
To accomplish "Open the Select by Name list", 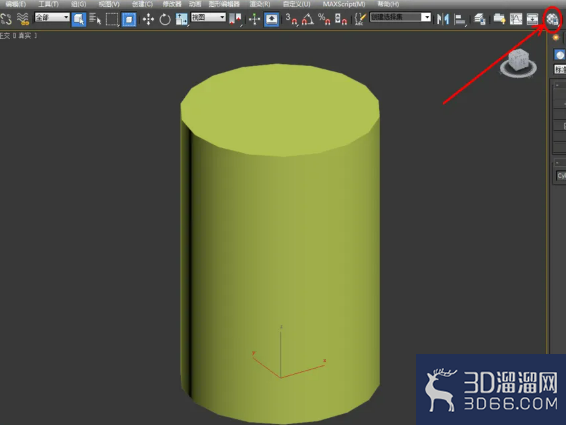I will 95,19.
